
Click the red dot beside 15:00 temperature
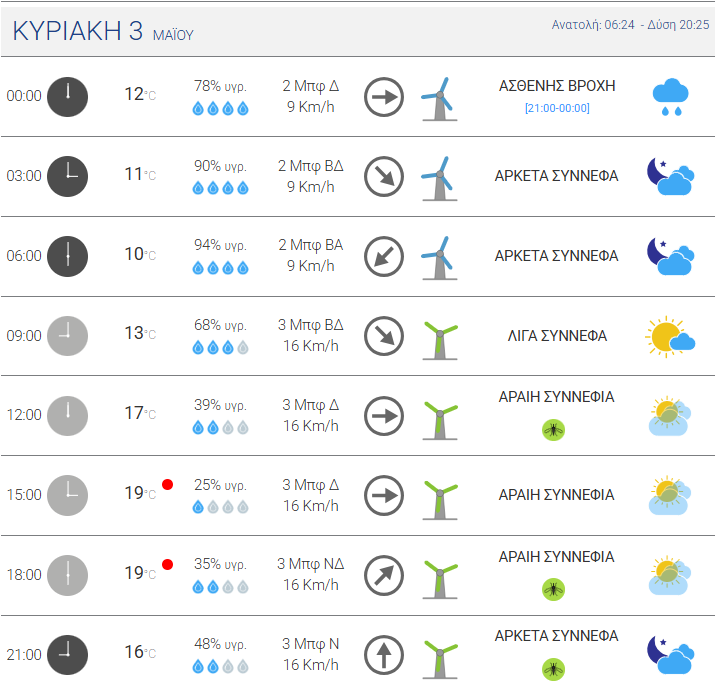[x=167, y=485]
